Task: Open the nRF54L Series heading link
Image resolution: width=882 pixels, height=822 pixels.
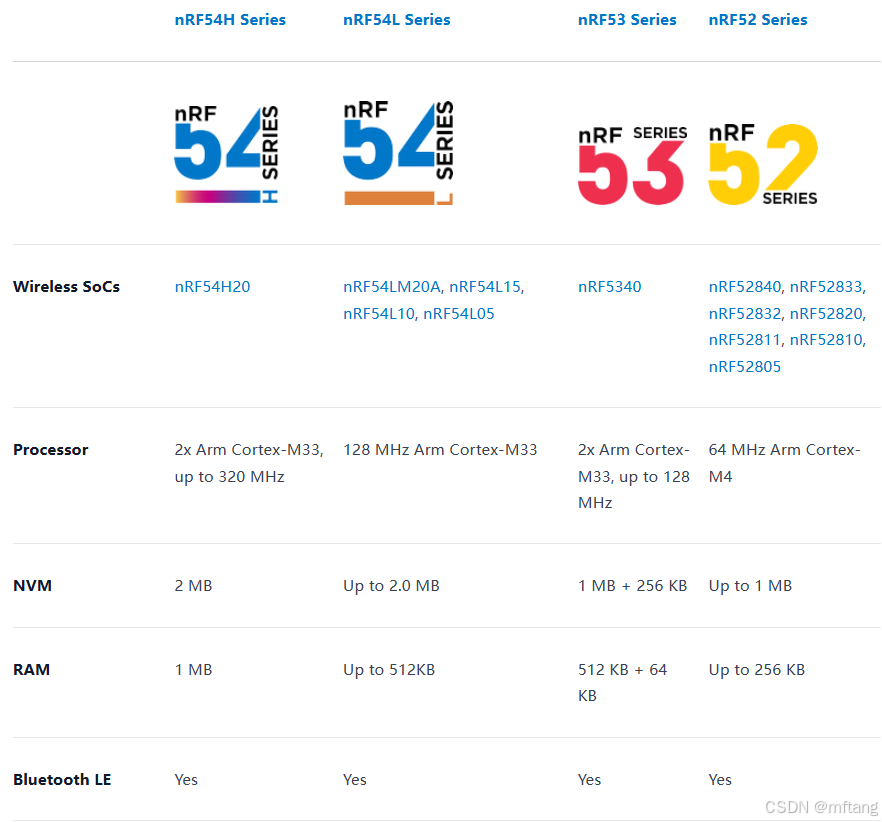Action: click(x=397, y=20)
